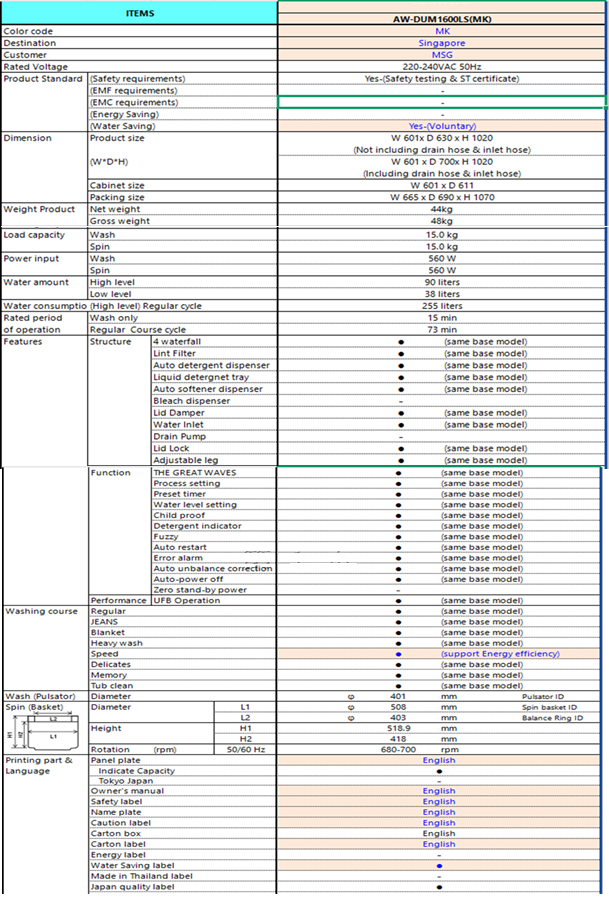Screen dimensions: 609x899
Task: Select the "48kg" gross weight value
Action: 442,221
